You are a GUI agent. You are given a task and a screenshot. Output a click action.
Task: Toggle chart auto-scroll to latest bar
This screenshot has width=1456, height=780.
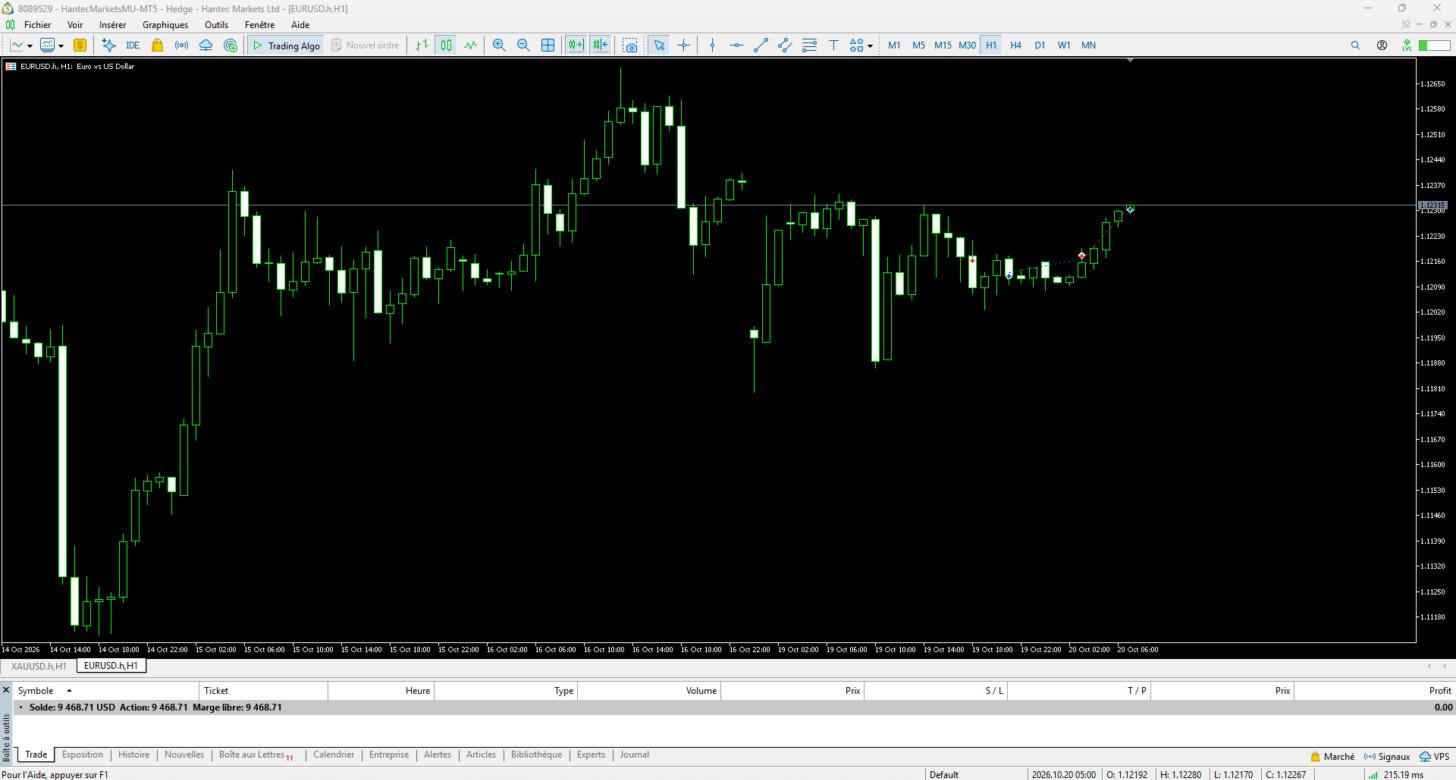click(x=575, y=45)
